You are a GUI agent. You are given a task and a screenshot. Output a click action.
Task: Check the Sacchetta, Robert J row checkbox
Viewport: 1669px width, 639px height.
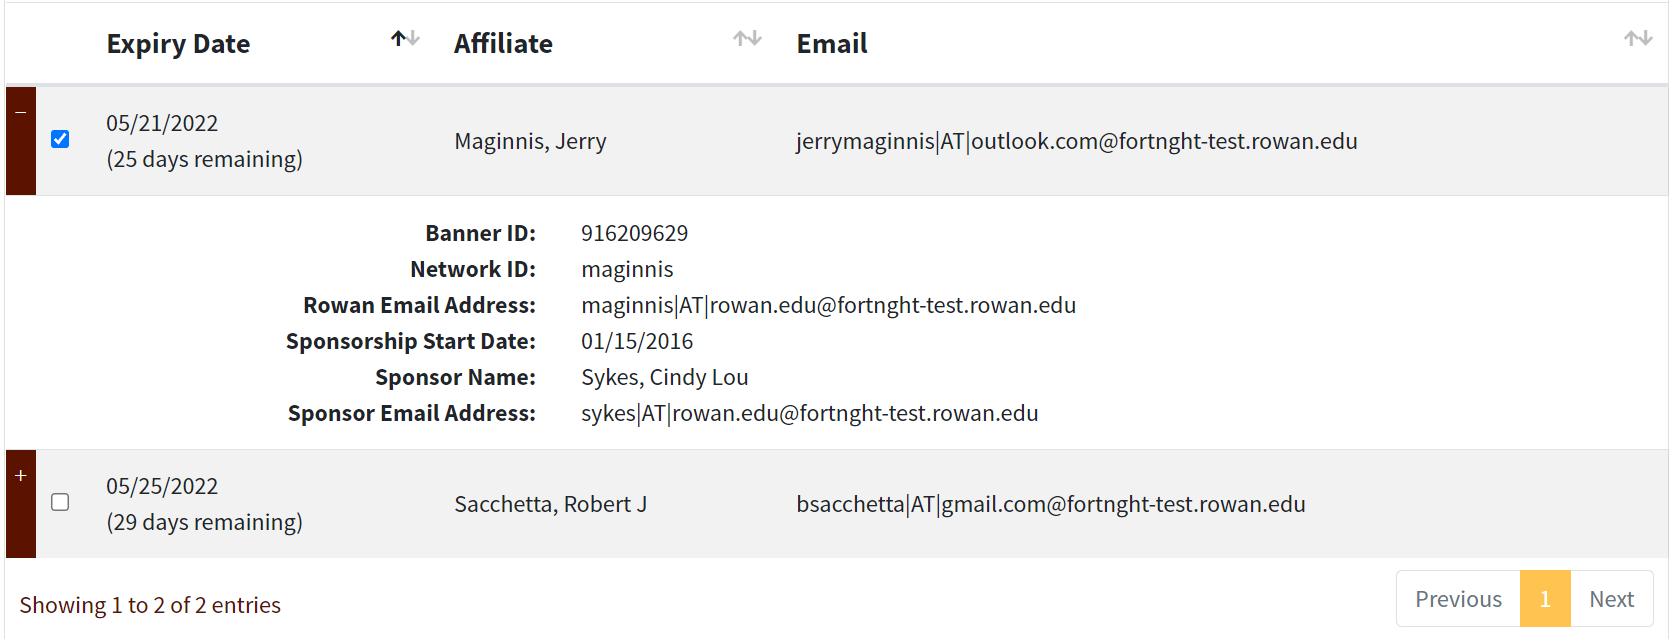coord(60,502)
